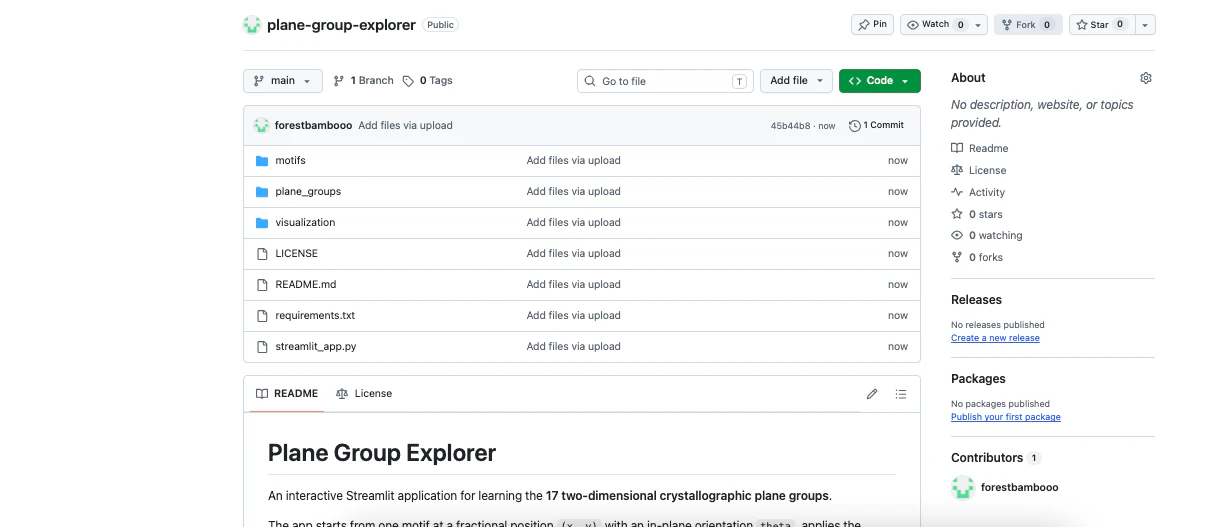Open the motifs folder name
This screenshot has width=1206, height=527.
pyautogui.click(x=290, y=161)
